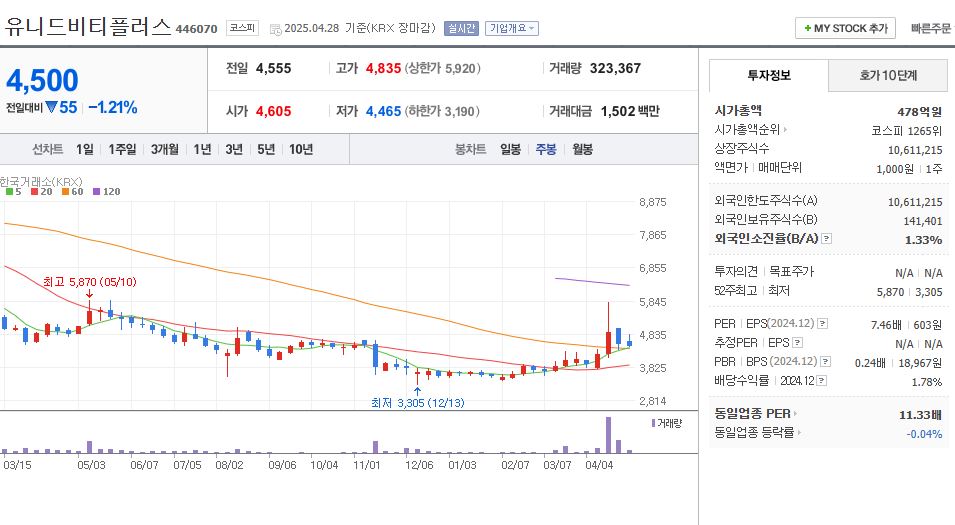Click the 전일 4,555 value
This screenshot has width=955, height=525.
[273, 68]
